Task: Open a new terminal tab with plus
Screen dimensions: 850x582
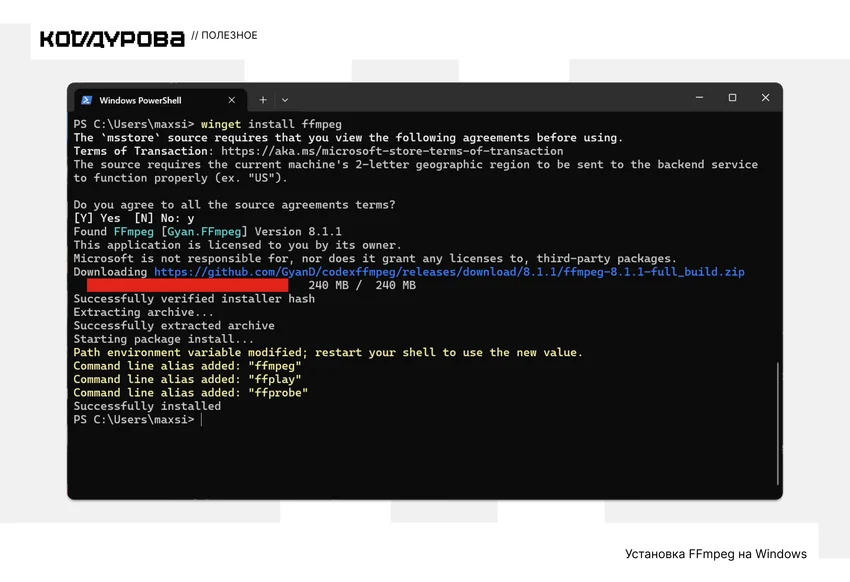Action: pyautogui.click(x=263, y=100)
